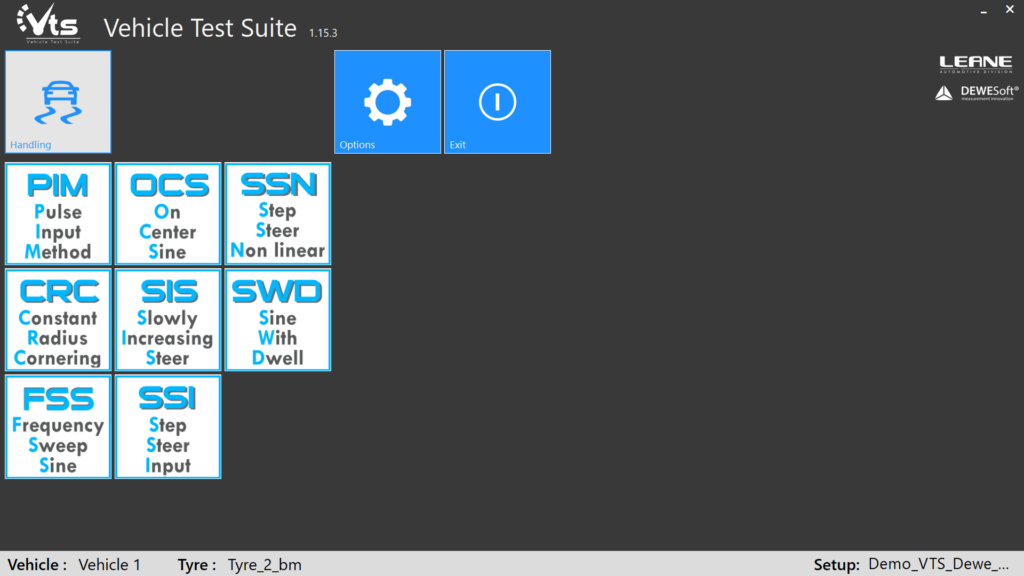Select the OCS On Center Sine test
Image resolution: width=1024 pixels, height=576 pixels.
click(x=168, y=214)
